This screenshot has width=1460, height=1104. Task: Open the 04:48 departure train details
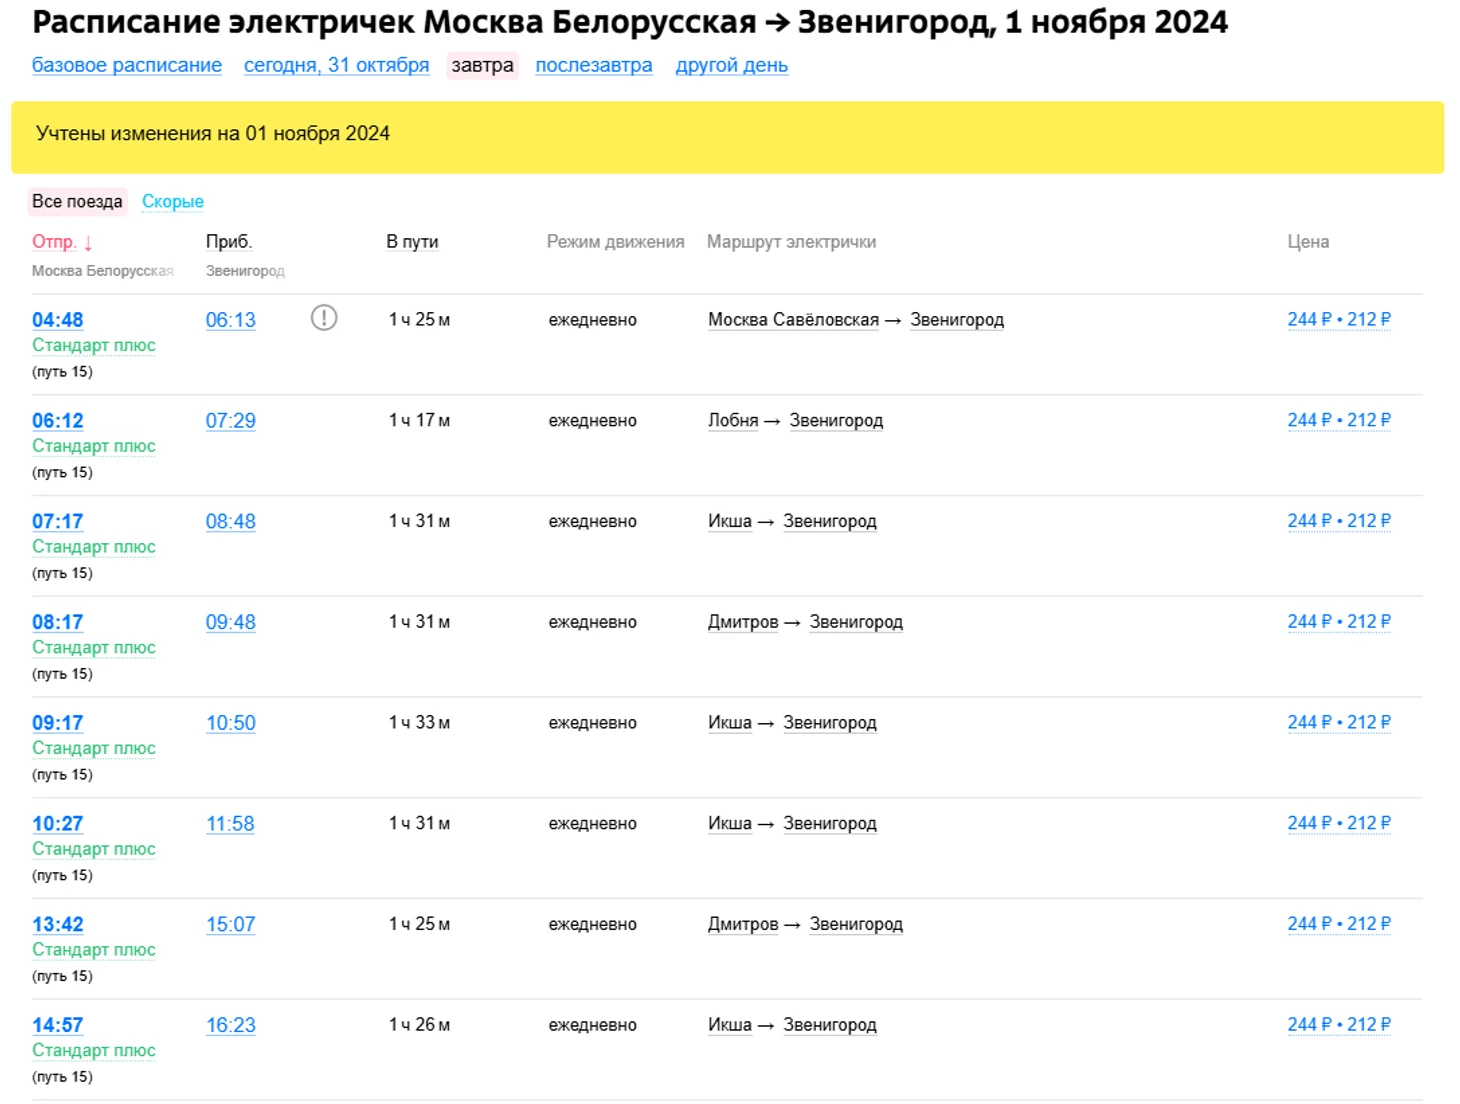(x=58, y=320)
